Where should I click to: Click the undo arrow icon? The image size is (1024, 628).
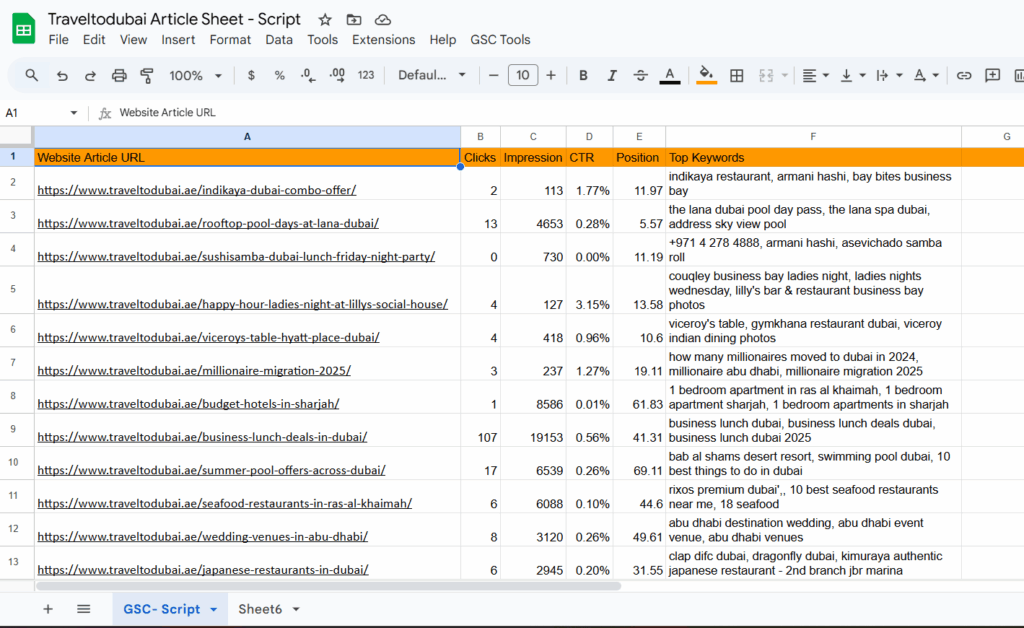[x=62, y=75]
